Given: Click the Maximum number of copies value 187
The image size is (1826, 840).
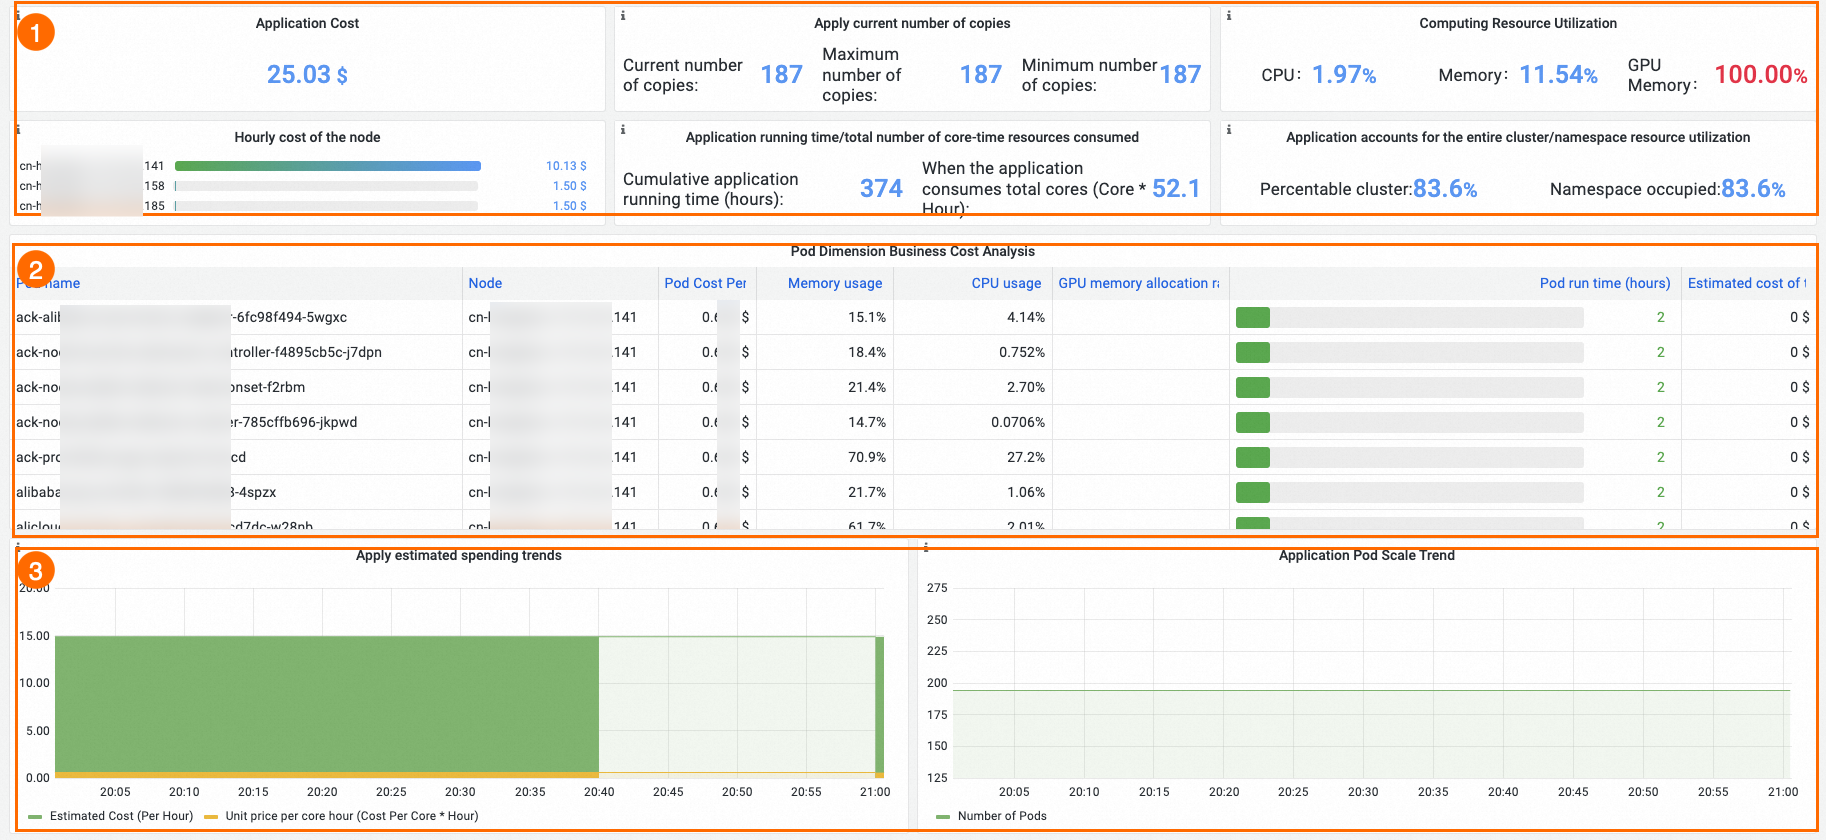Looking at the screenshot, I should tap(981, 75).
